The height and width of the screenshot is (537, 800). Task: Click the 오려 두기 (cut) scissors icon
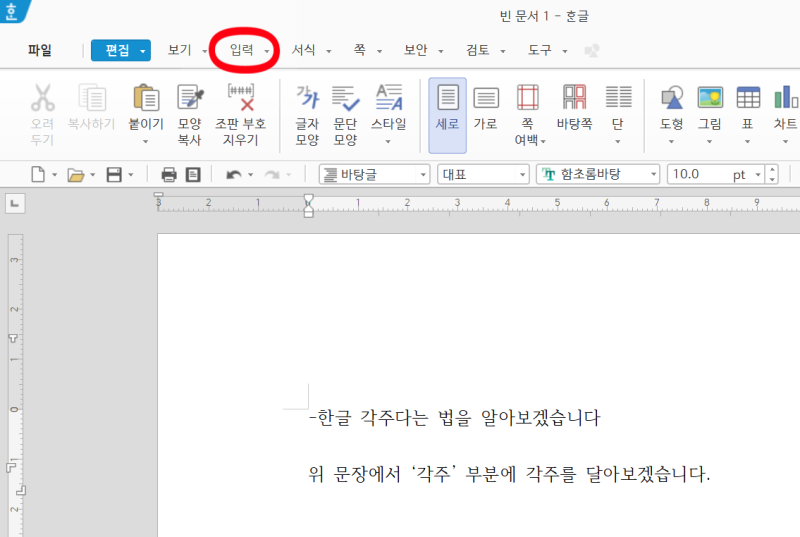(x=42, y=97)
